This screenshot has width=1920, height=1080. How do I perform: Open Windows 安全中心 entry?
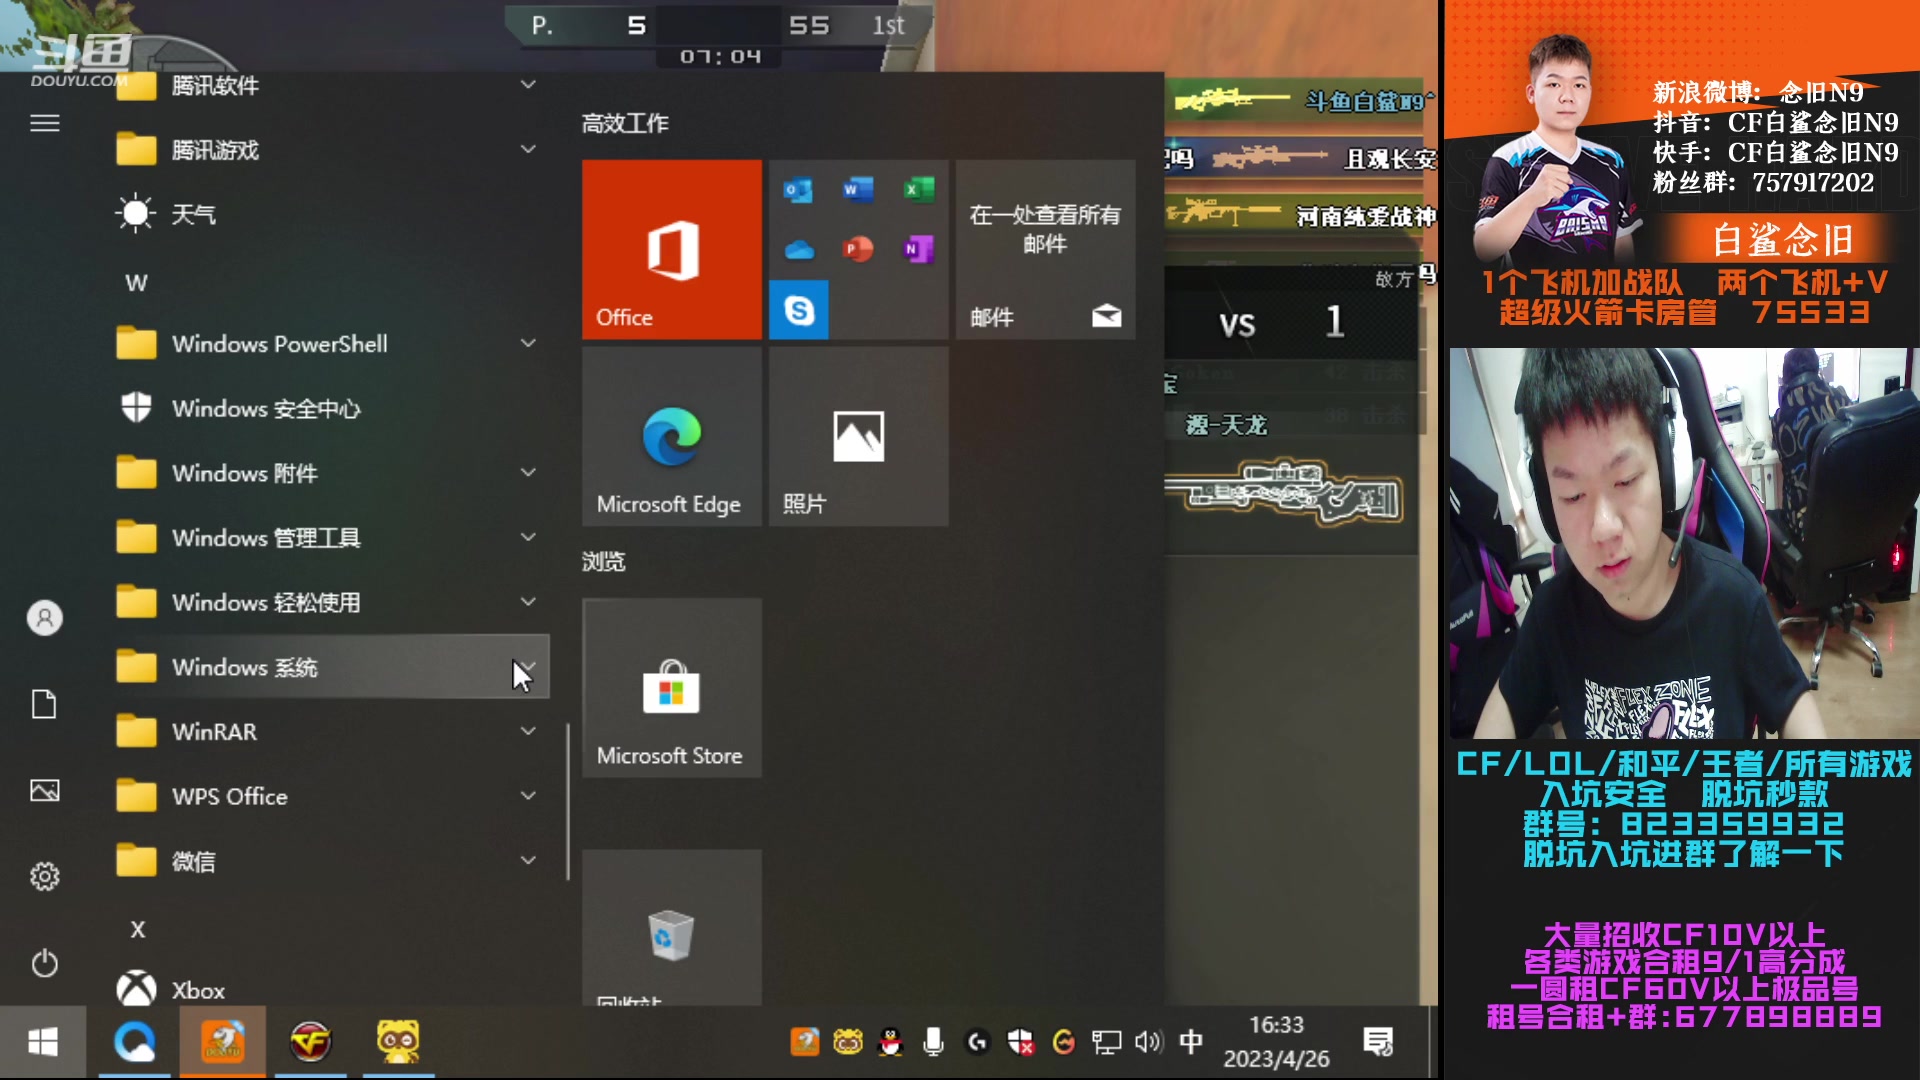tap(265, 408)
